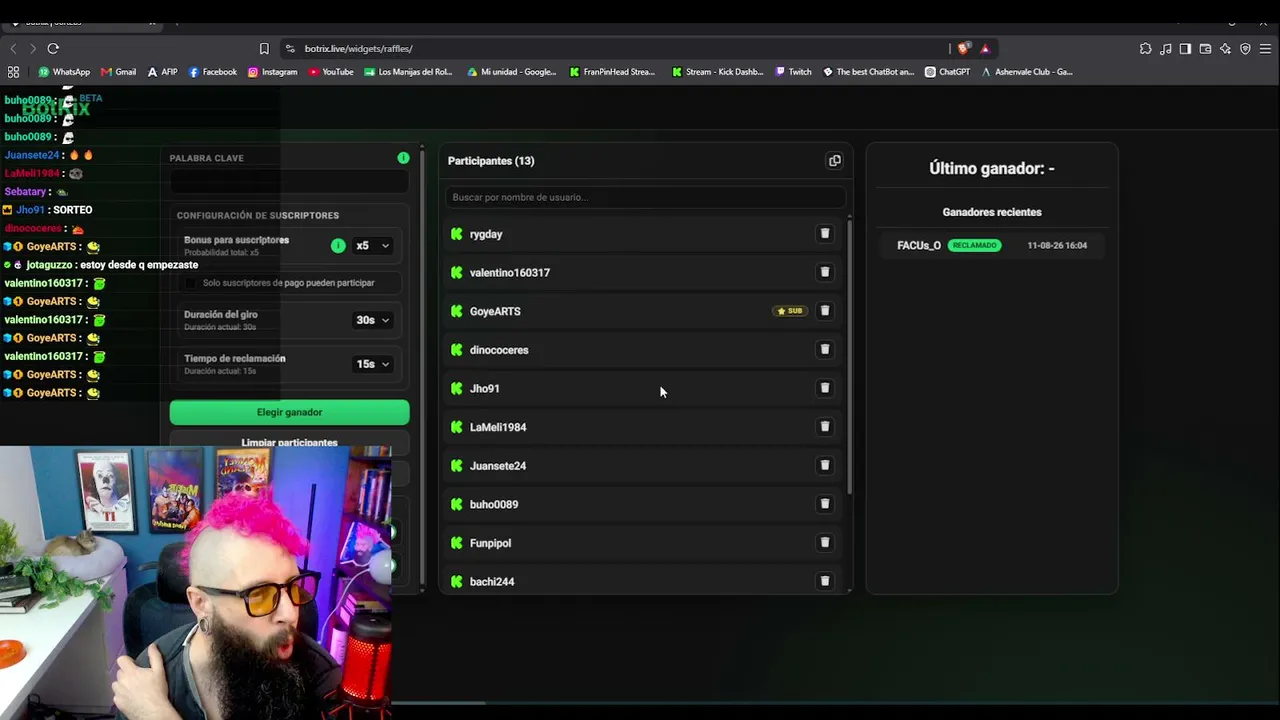Open the Brave Shields icon
This screenshot has height=720, width=1280.
(x=963, y=48)
